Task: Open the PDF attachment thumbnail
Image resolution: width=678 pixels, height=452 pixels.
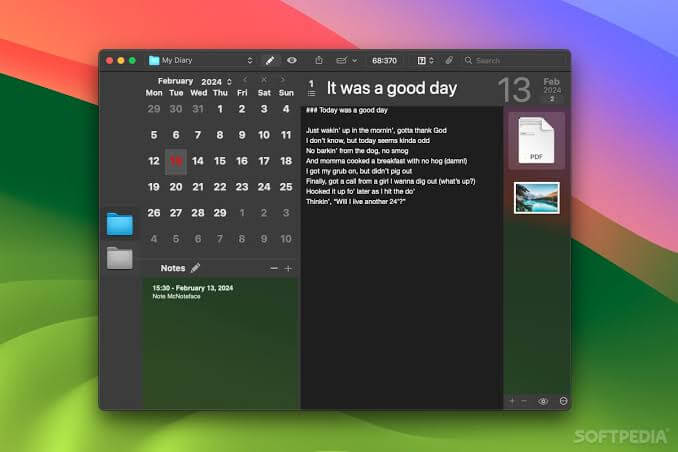Action: 536,141
